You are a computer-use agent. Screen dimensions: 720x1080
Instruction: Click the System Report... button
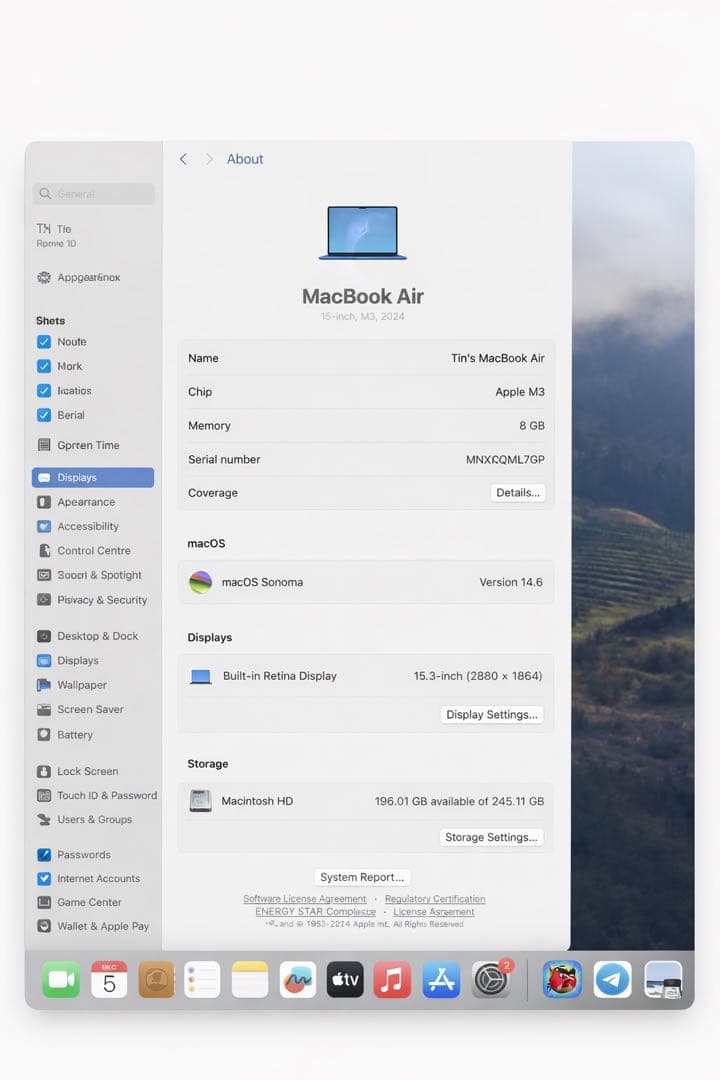[x=362, y=877]
